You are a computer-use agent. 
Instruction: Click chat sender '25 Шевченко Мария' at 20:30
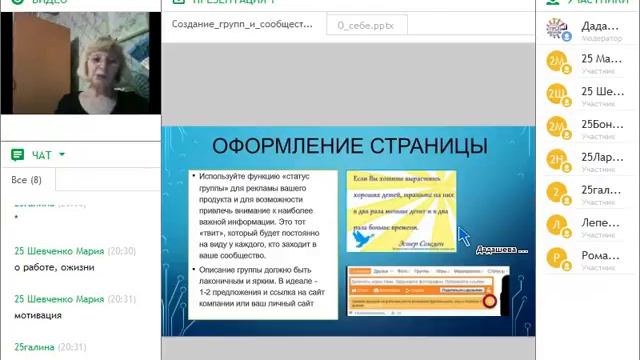click(59, 251)
